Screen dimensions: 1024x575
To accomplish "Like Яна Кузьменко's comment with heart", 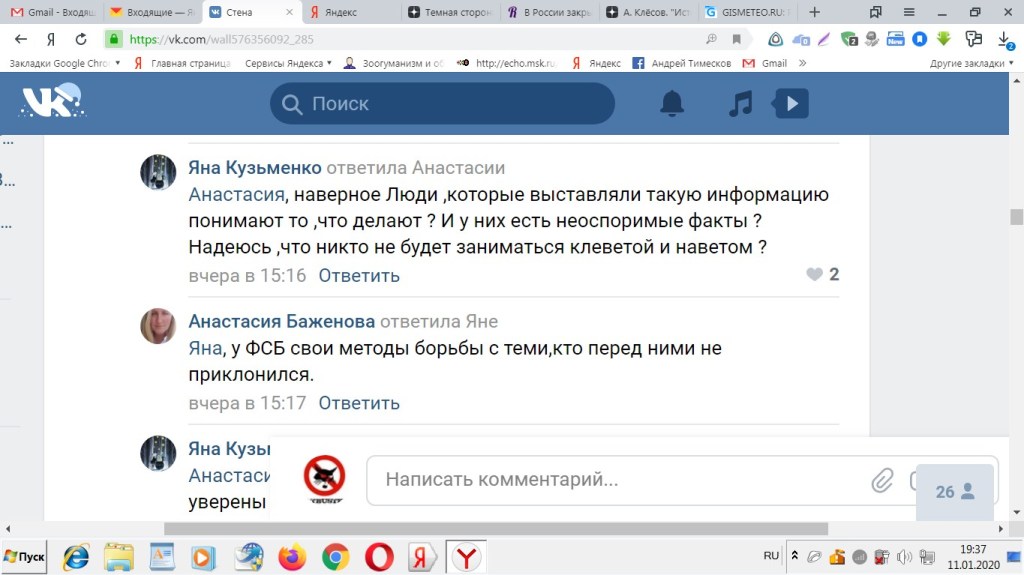I will 815,275.
